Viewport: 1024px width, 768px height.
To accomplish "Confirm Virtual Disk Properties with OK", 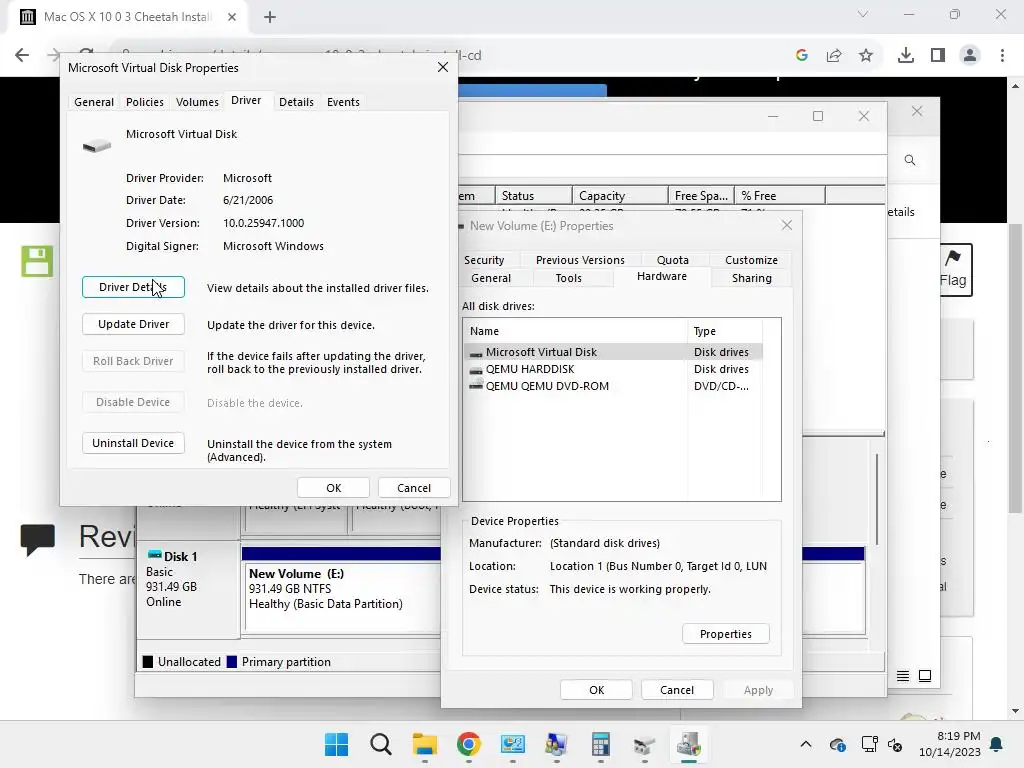I will (x=334, y=488).
